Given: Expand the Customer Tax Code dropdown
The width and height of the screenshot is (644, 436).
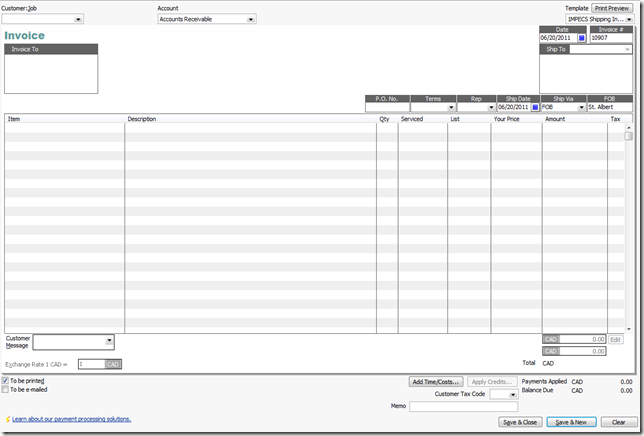Looking at the screenshot, I should 513,395.
